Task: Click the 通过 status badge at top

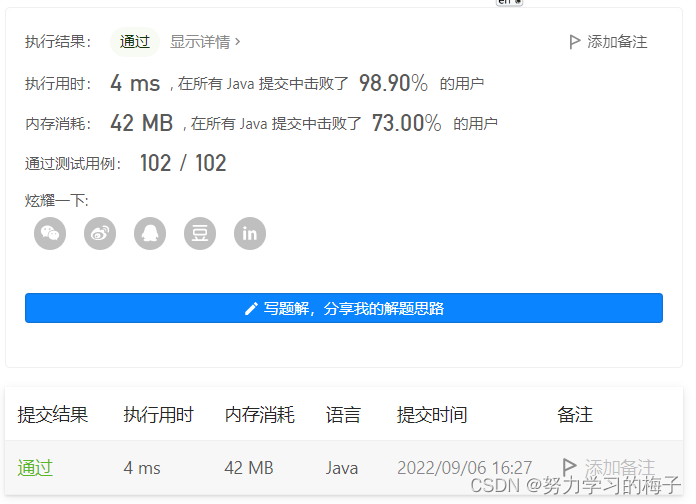Action: 134,42
